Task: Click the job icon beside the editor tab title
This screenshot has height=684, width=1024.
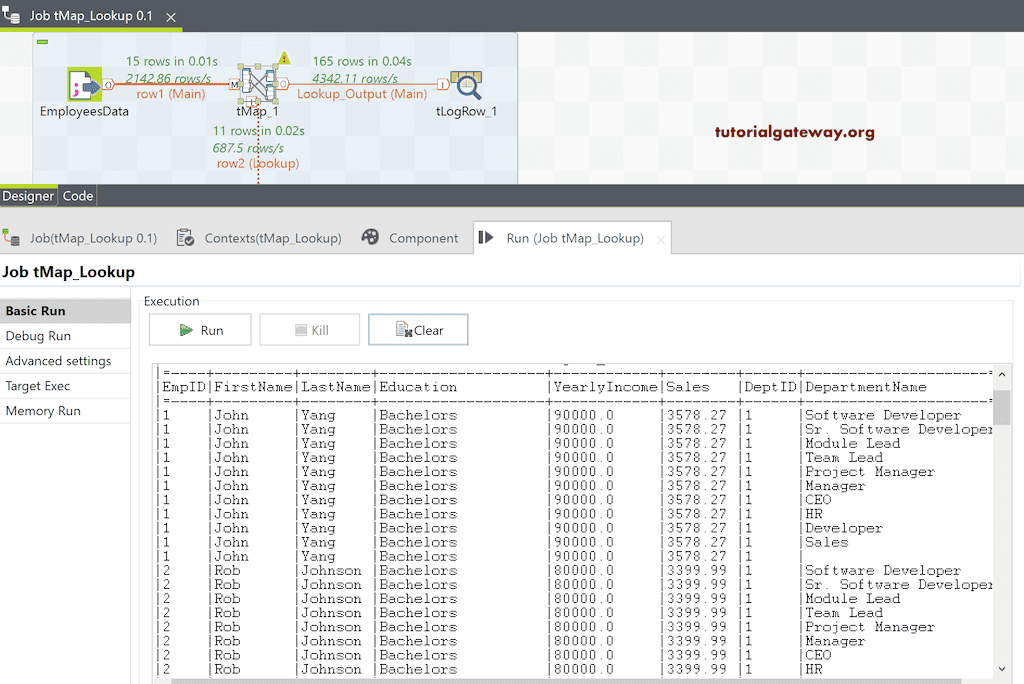Action: coord(11,17)
